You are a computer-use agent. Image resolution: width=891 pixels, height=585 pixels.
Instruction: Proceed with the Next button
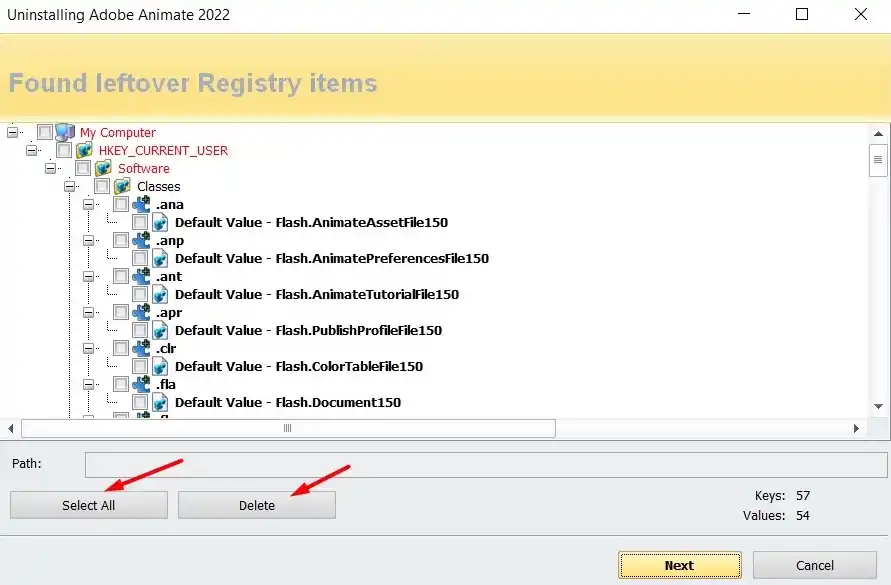coord(680,565)
